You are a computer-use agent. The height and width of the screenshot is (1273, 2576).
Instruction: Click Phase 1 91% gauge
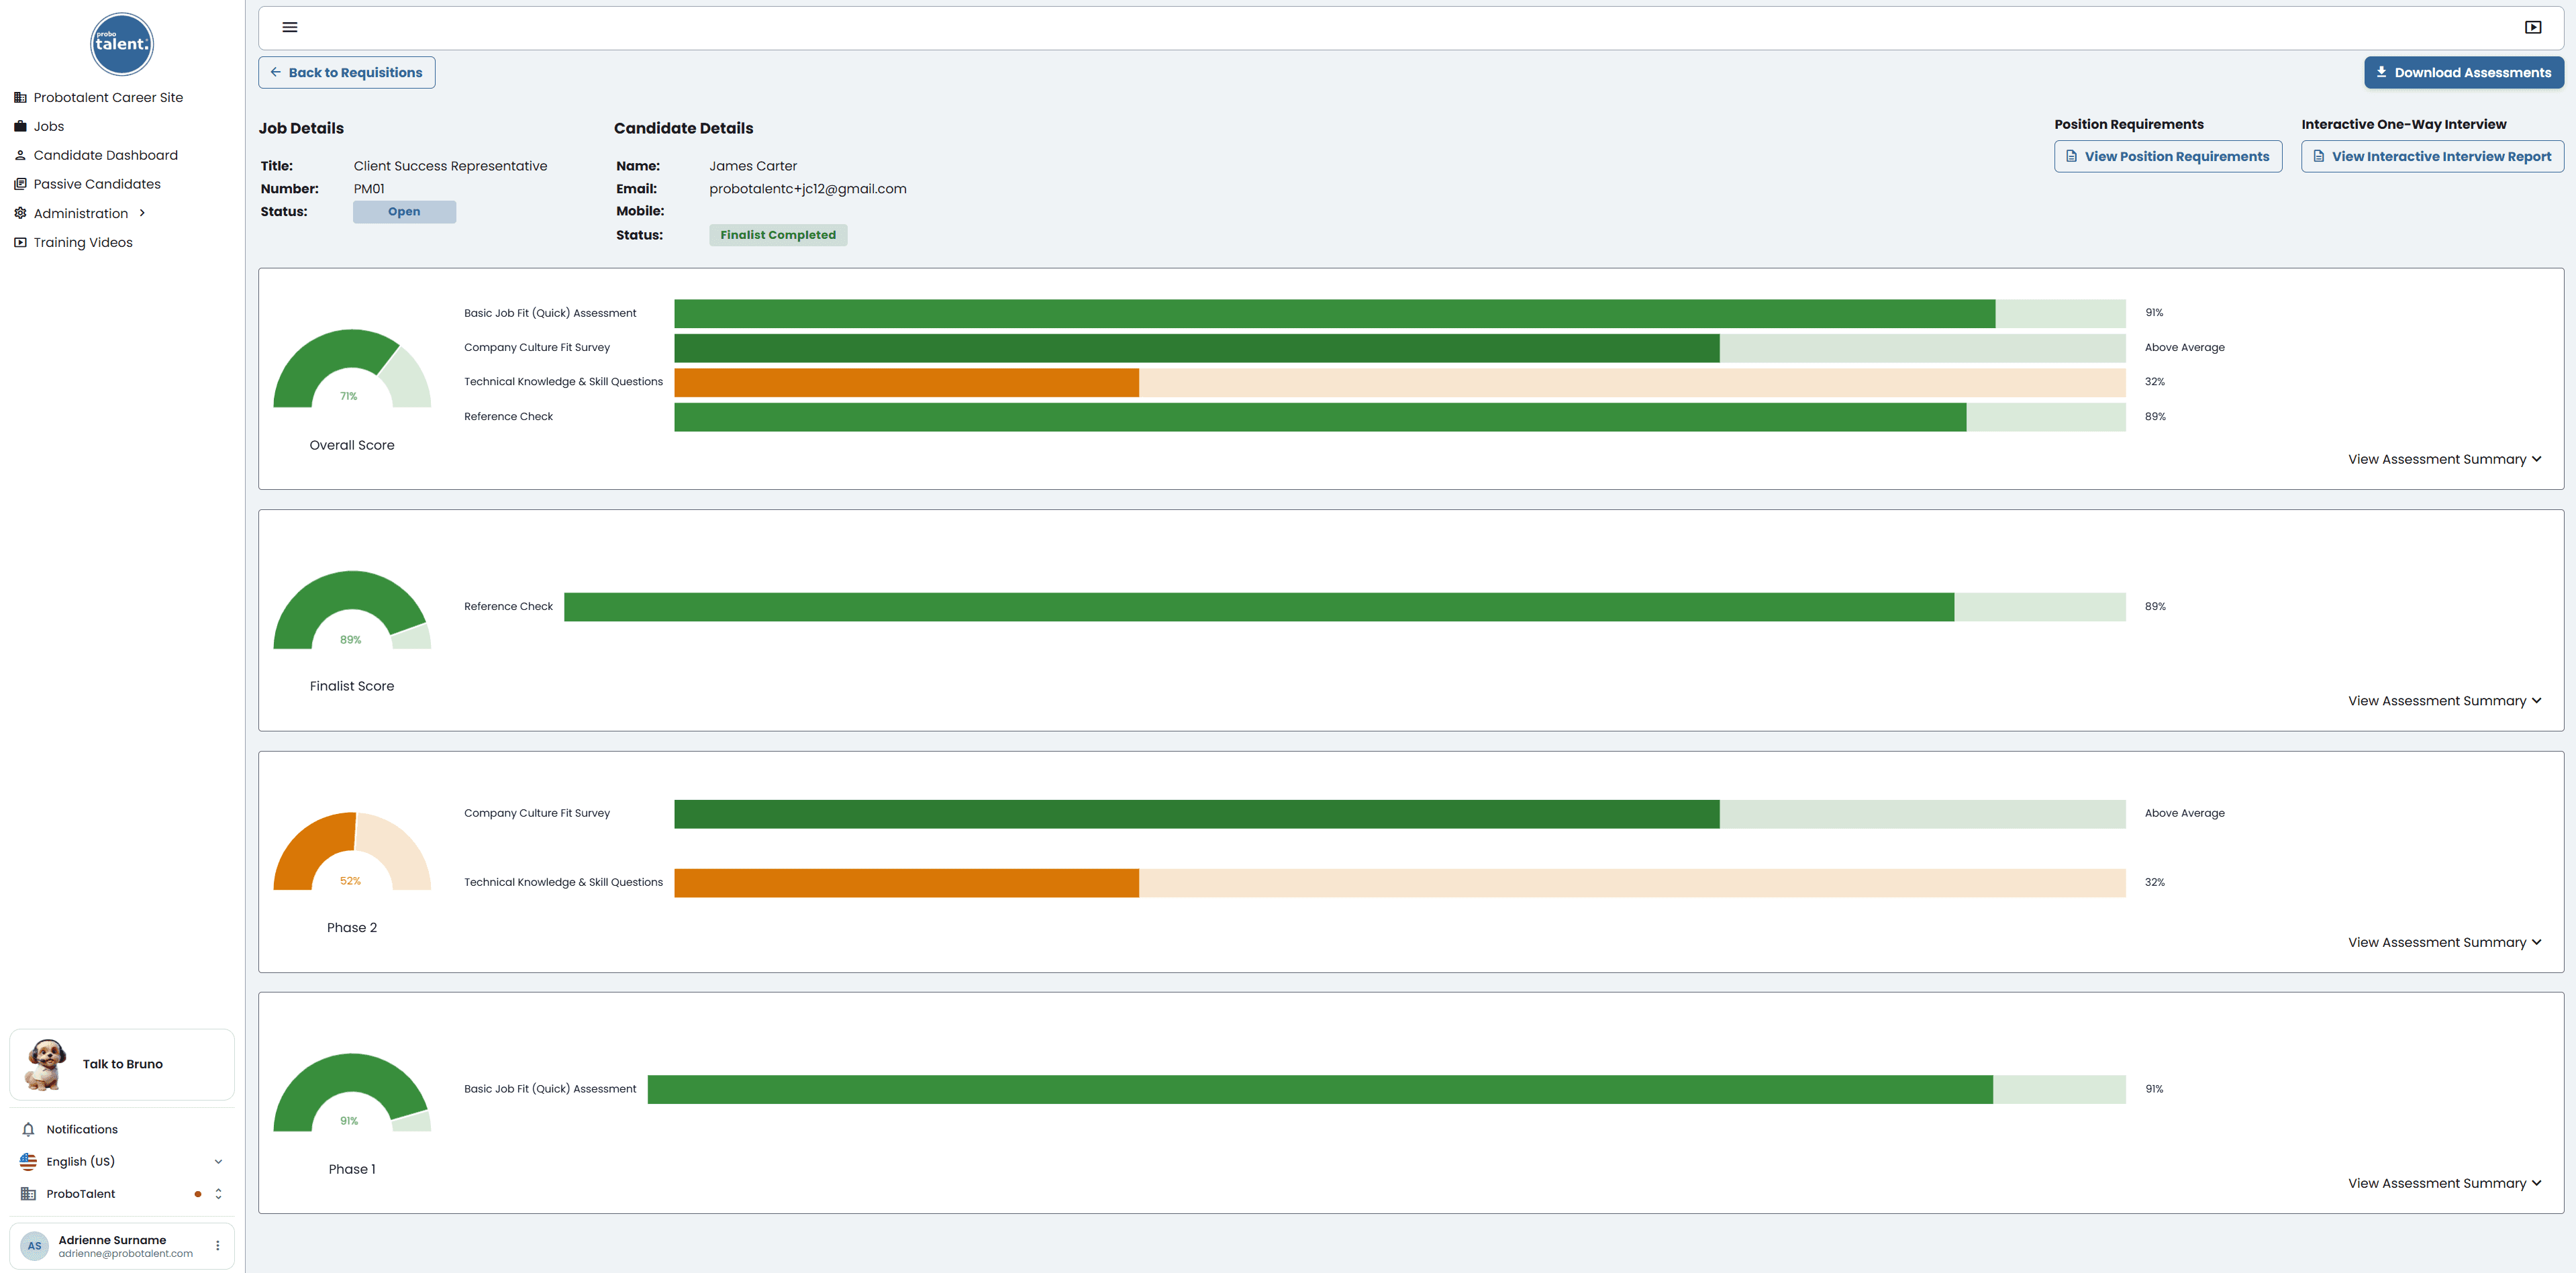tap(352, 1092)
